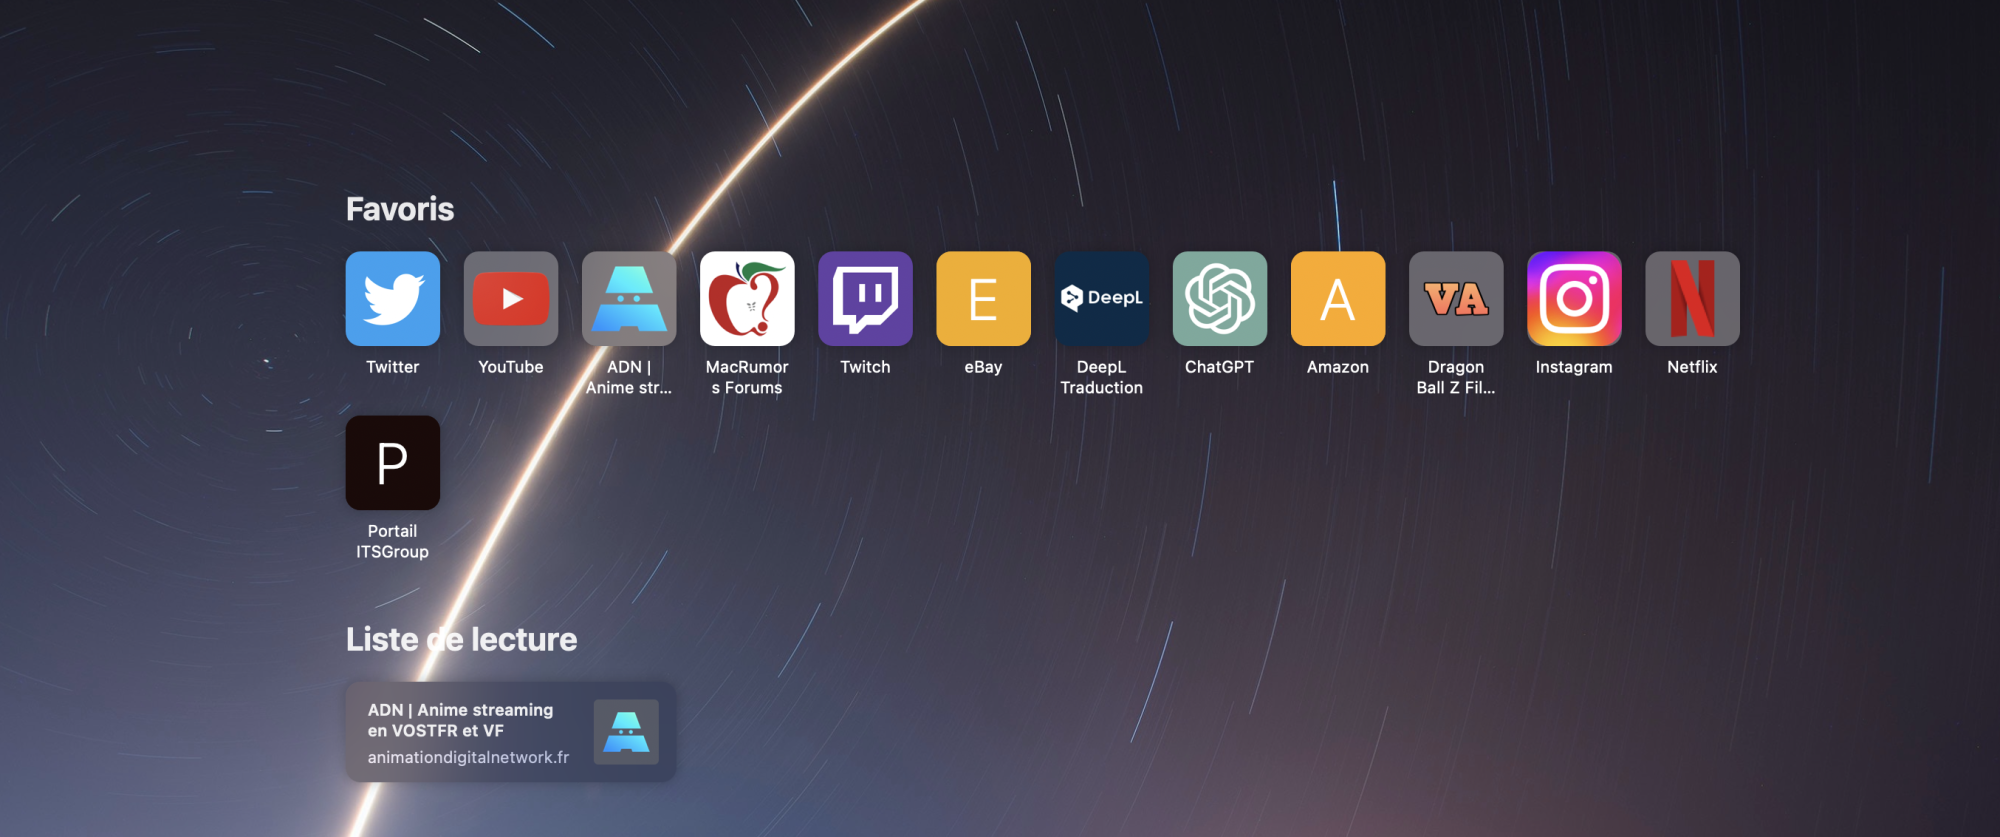The image size is (2000, 837).
Task: Click the Twitter label text
Action: click(393, 367)
